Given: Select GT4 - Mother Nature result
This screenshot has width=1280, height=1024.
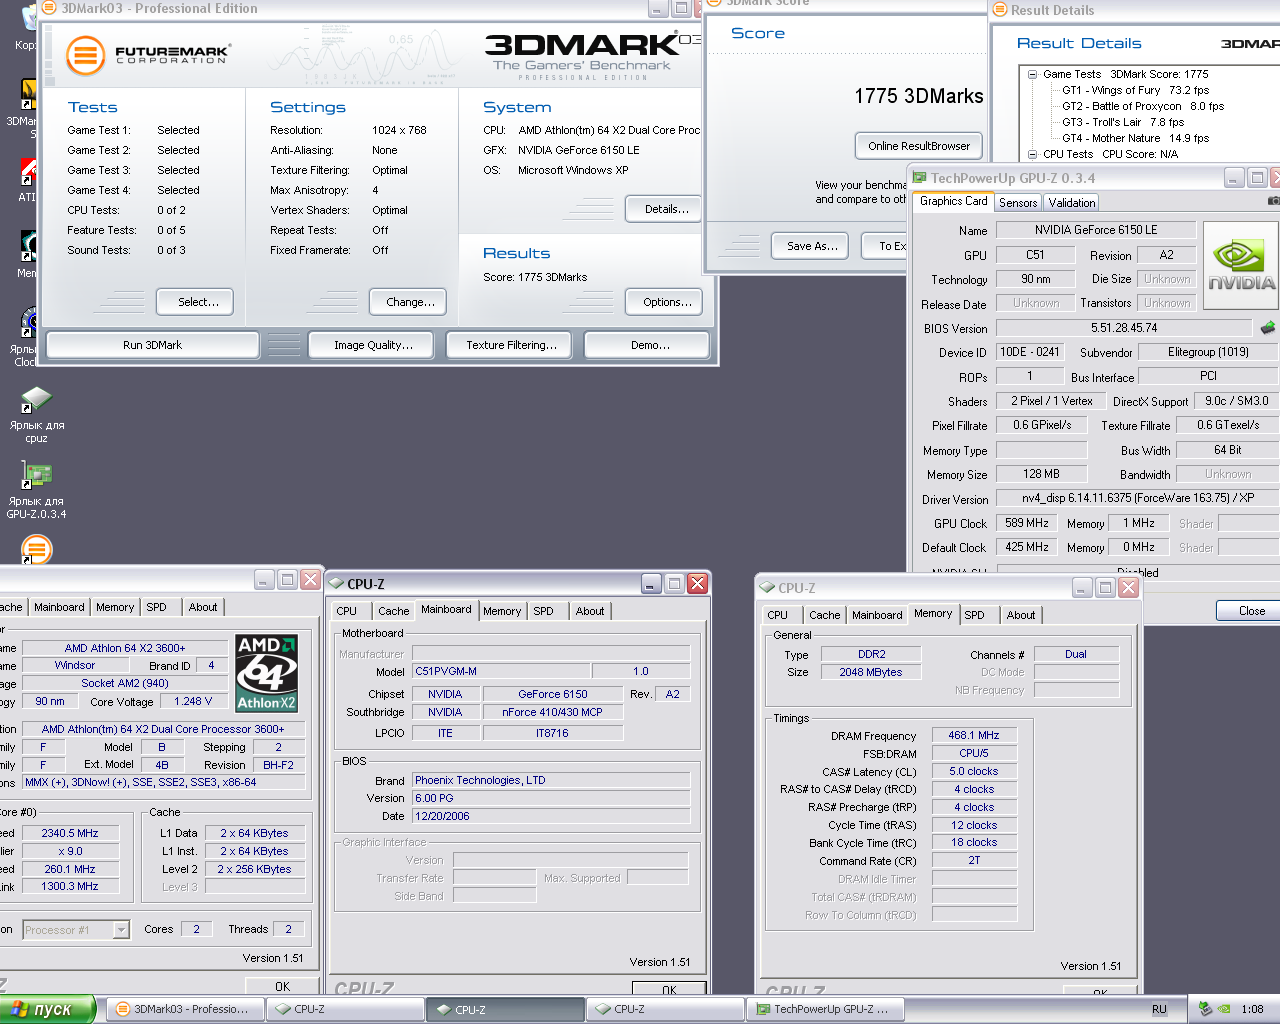Looking at the screenshot, I should coord(1135,138).
